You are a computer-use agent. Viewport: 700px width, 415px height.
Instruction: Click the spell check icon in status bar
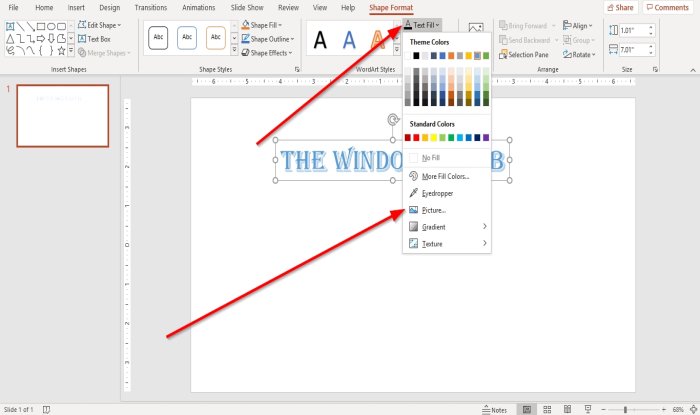(x=46, y=409)
